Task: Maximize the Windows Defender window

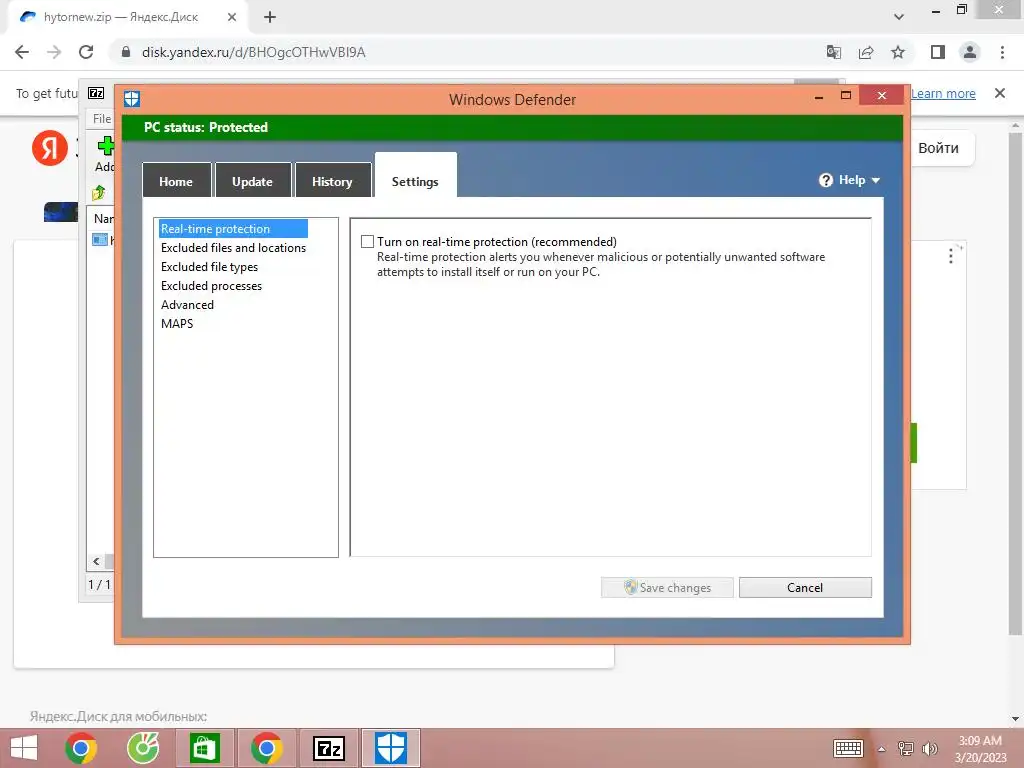Action: (846, 96)
